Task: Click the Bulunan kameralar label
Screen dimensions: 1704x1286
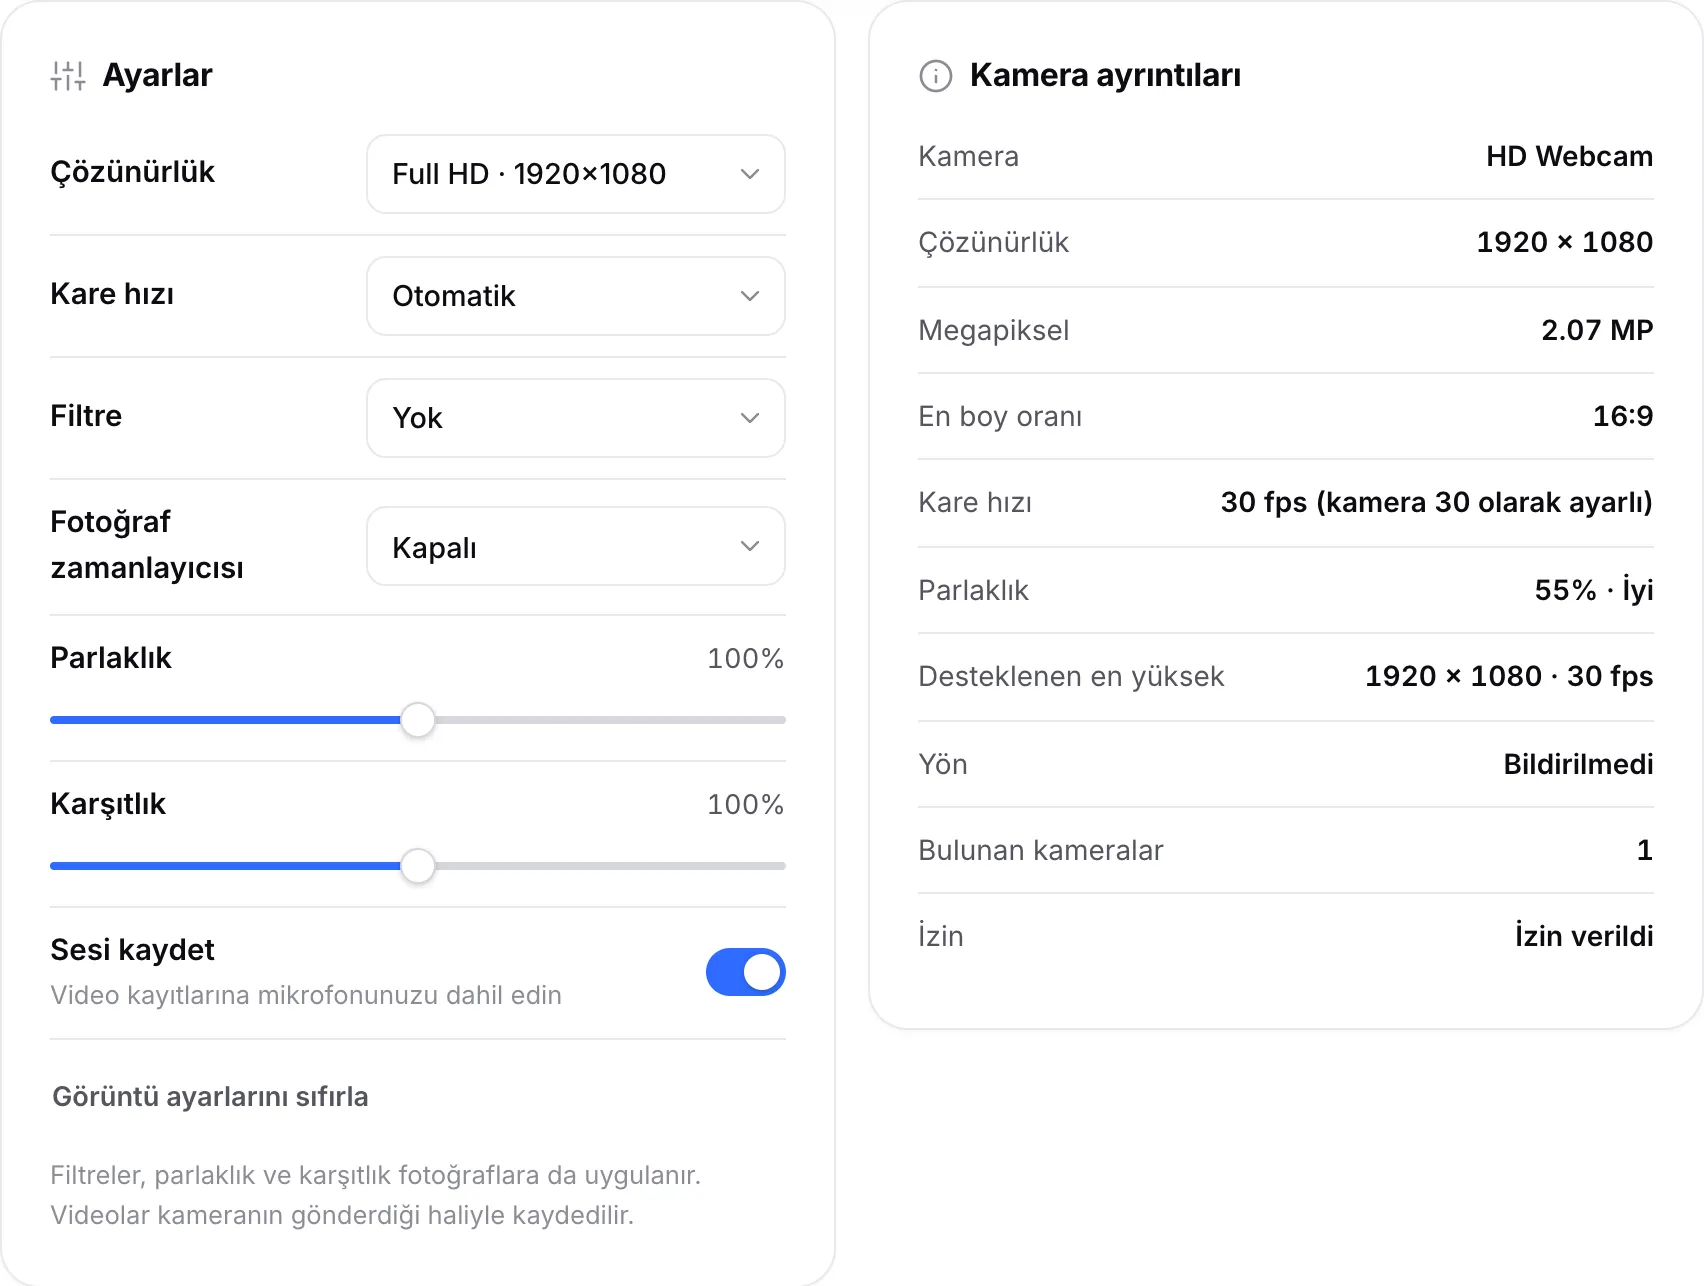Action: (x=1040, y=850)
